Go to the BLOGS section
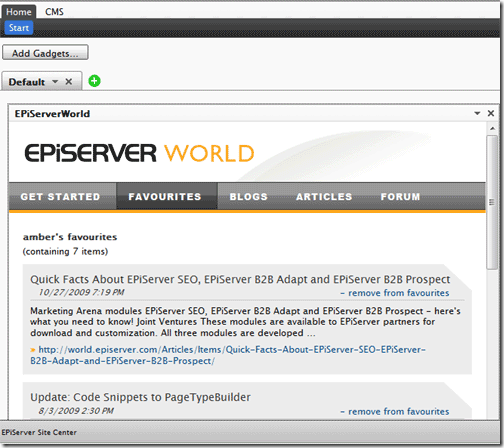 [x=249, y=197]
